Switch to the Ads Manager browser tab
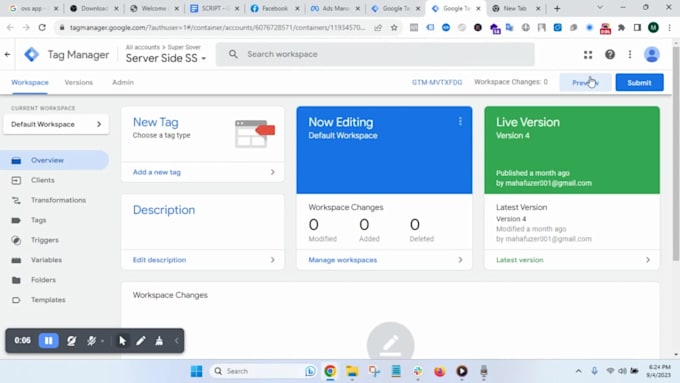 (334, 8)
